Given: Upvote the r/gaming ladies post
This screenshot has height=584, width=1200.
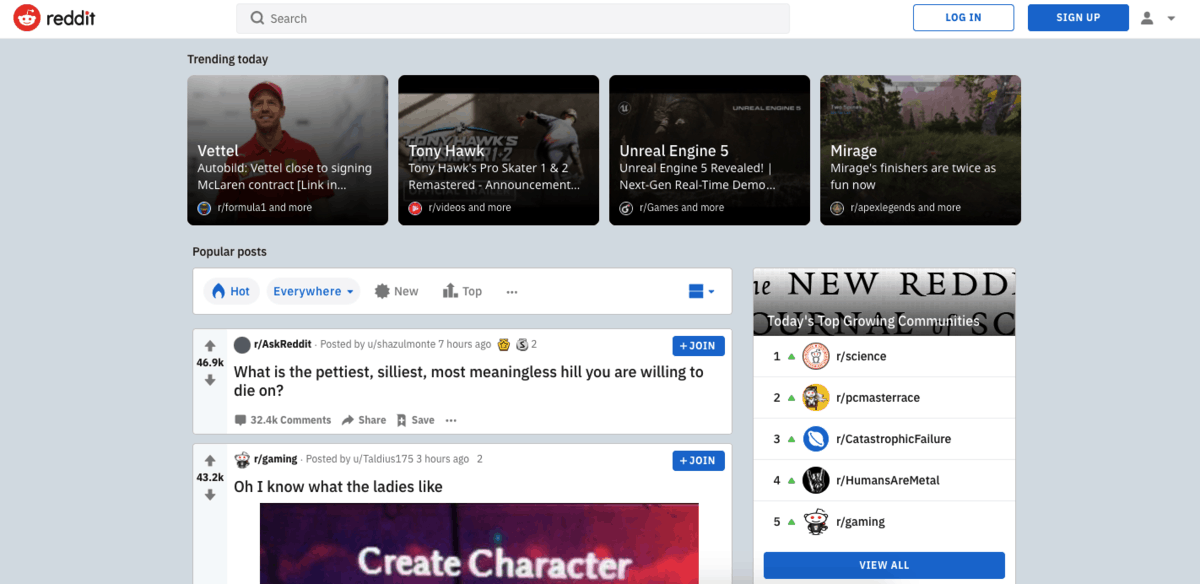Looking at the screenshot, I should (210, 461).
